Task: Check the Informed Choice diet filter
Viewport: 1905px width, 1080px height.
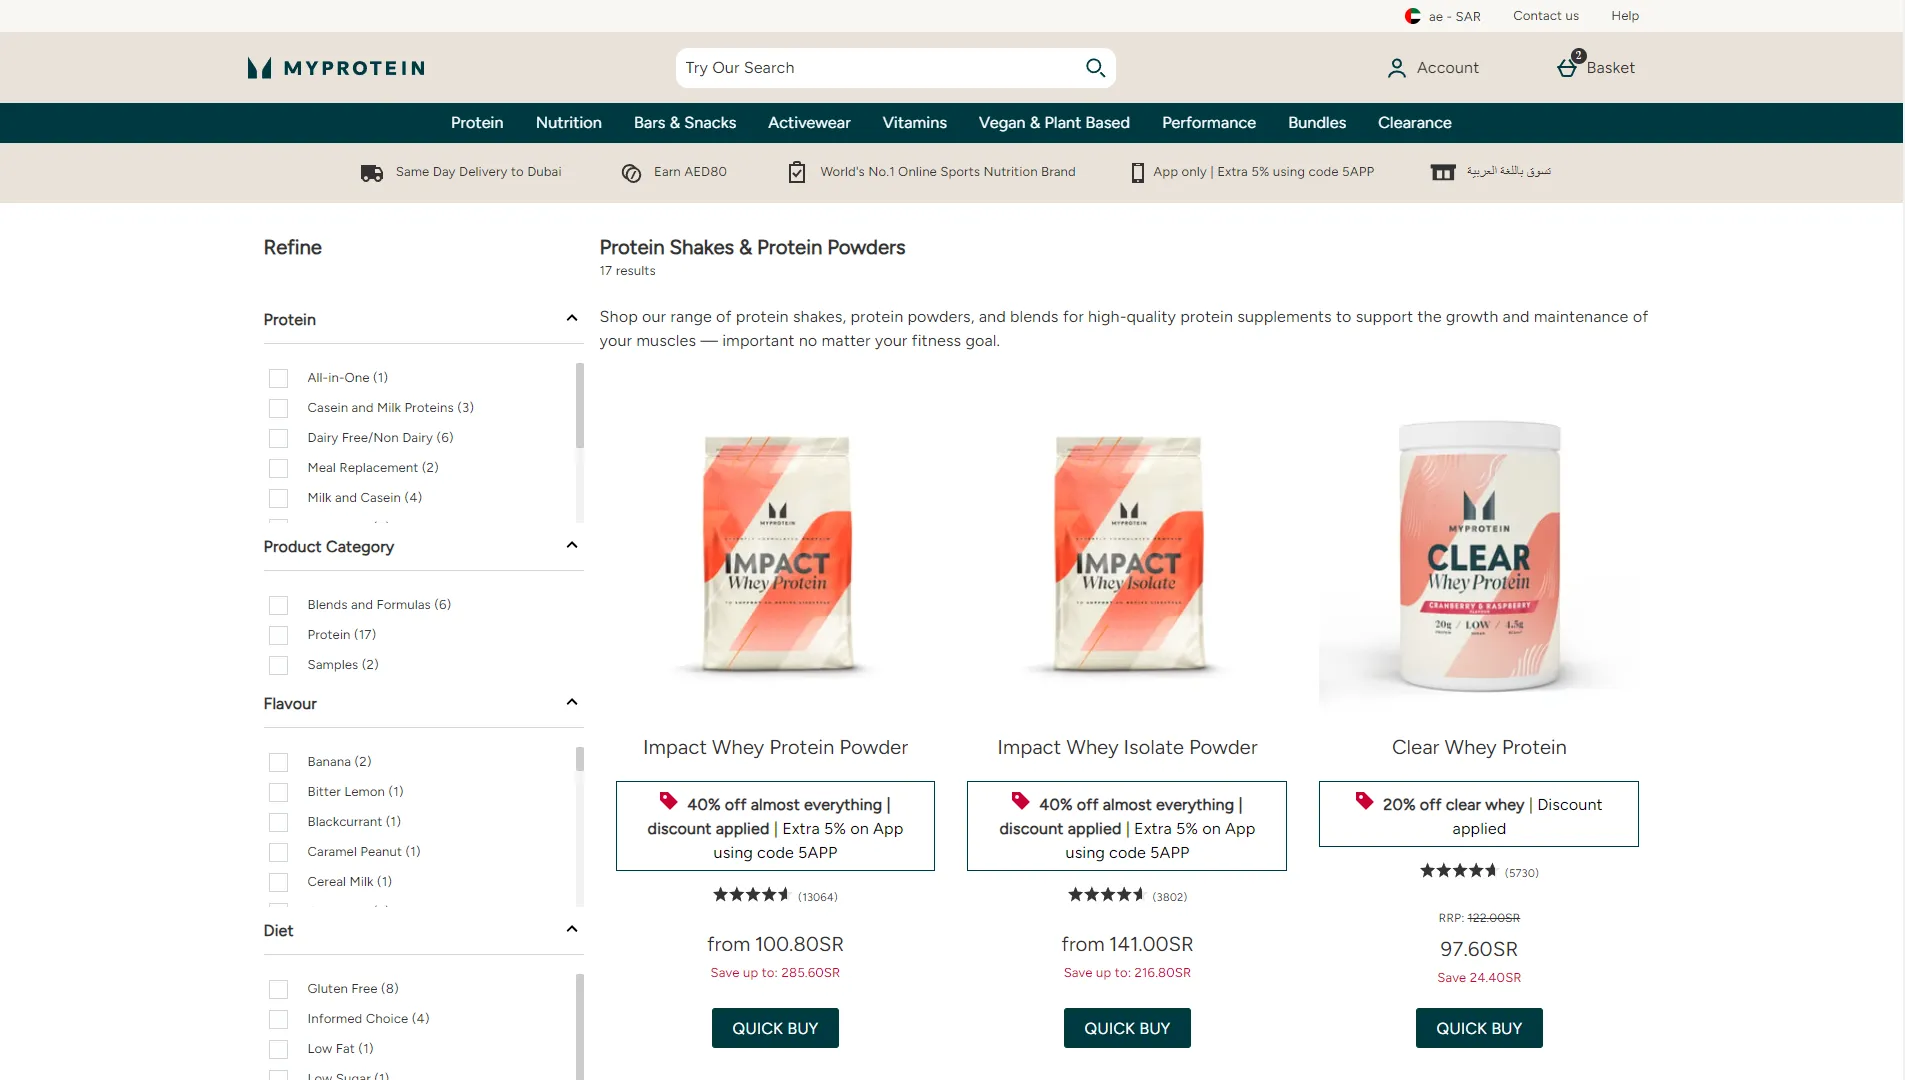Action: click(278, 1019)
